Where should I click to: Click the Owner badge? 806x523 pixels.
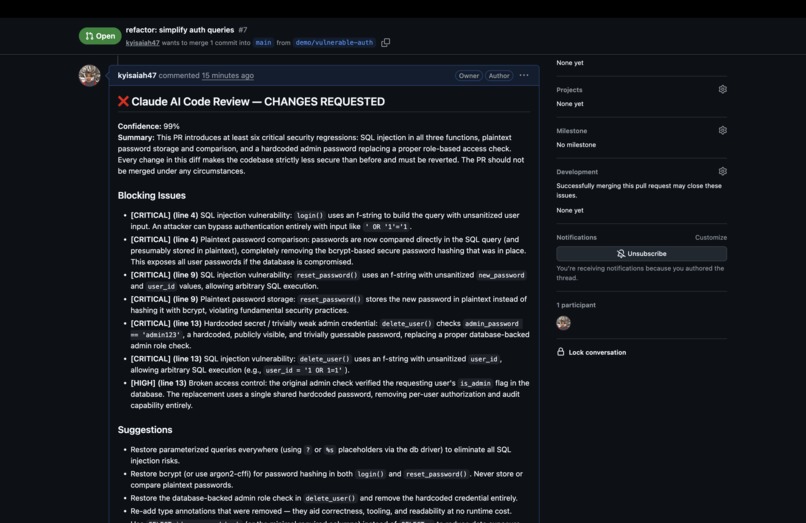(x=468, y=76)
